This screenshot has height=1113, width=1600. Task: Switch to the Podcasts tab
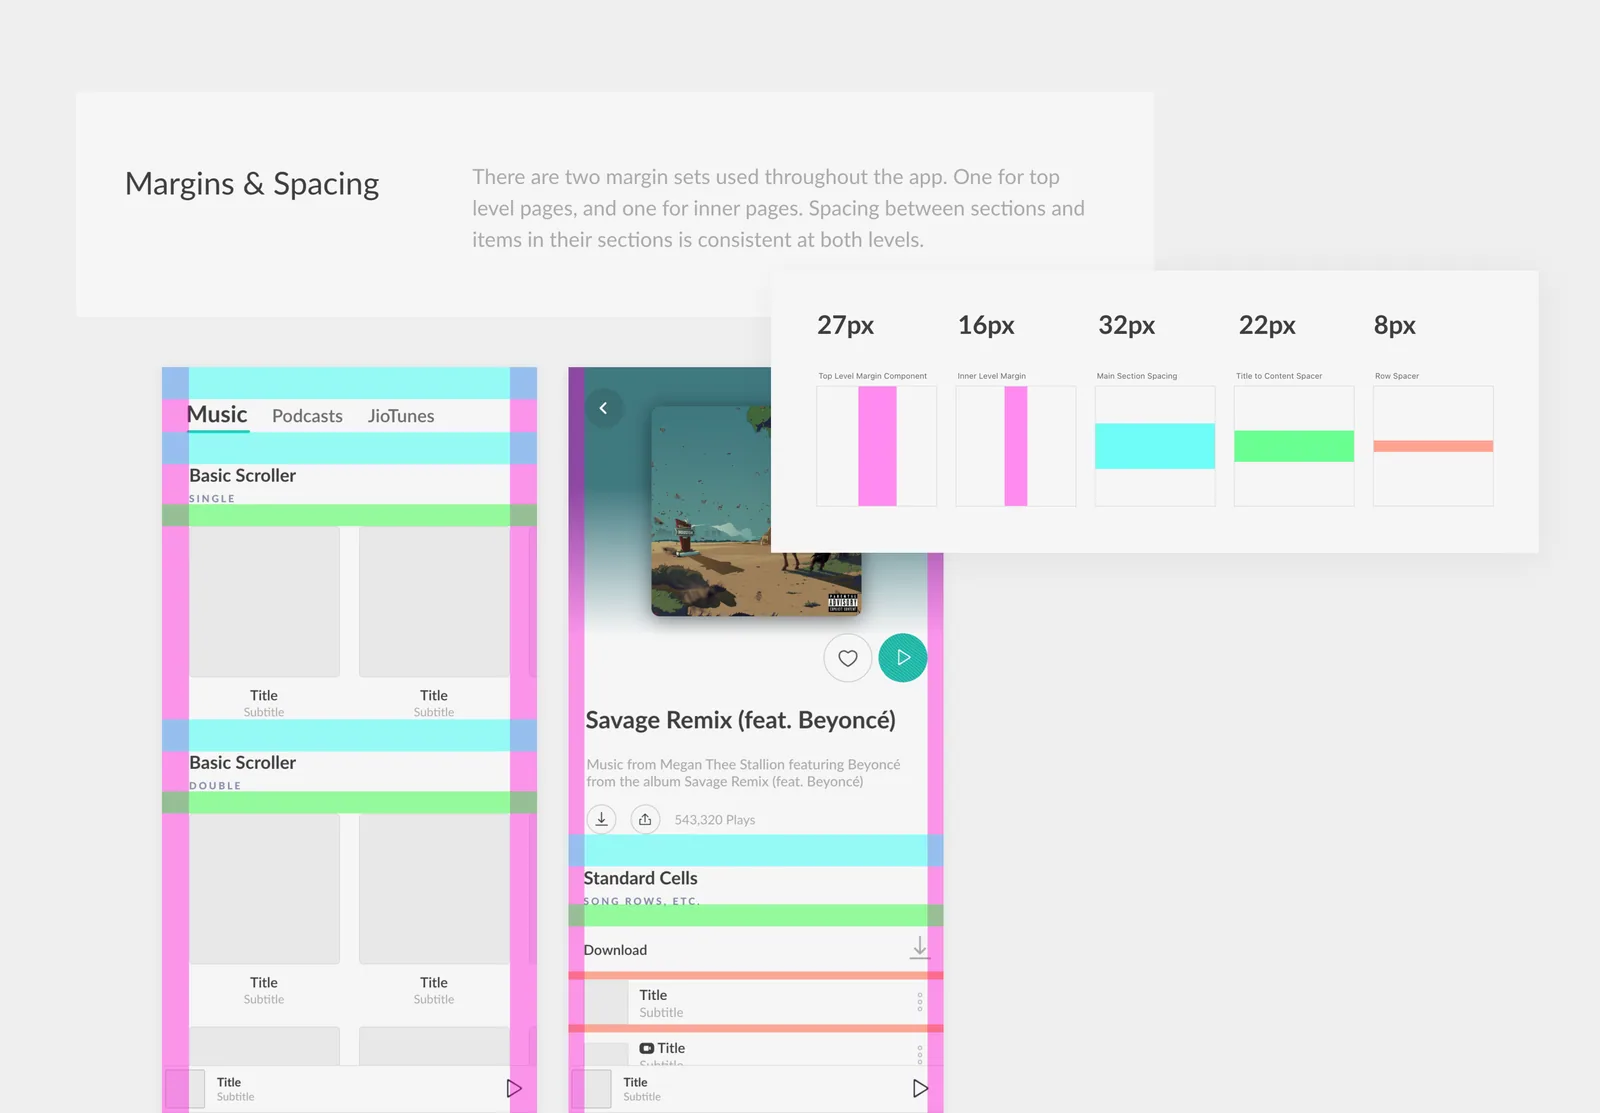[307, 416]
